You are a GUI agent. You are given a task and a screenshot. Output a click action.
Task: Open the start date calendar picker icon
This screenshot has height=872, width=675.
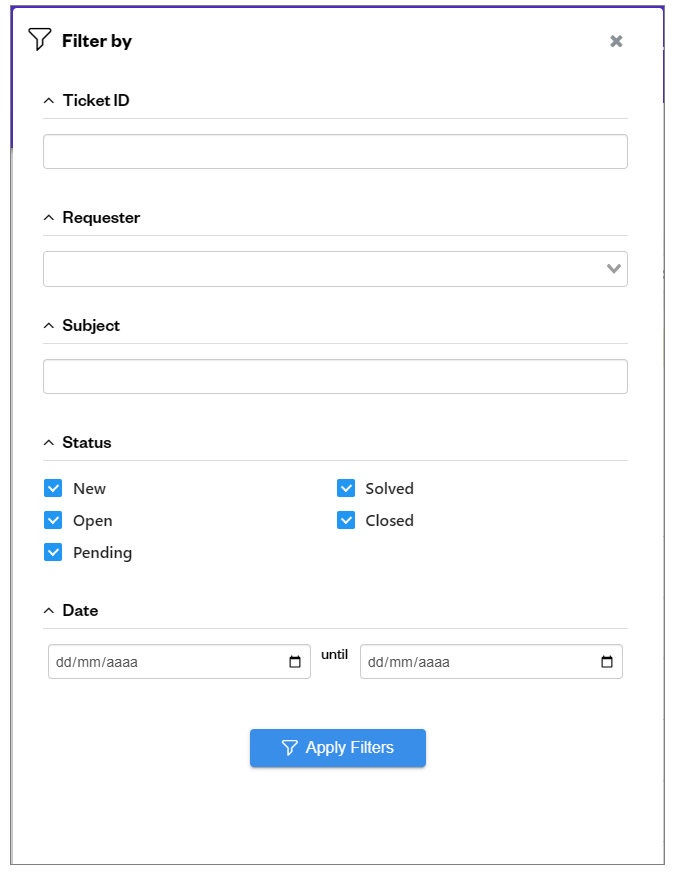[x=295, y=662]
